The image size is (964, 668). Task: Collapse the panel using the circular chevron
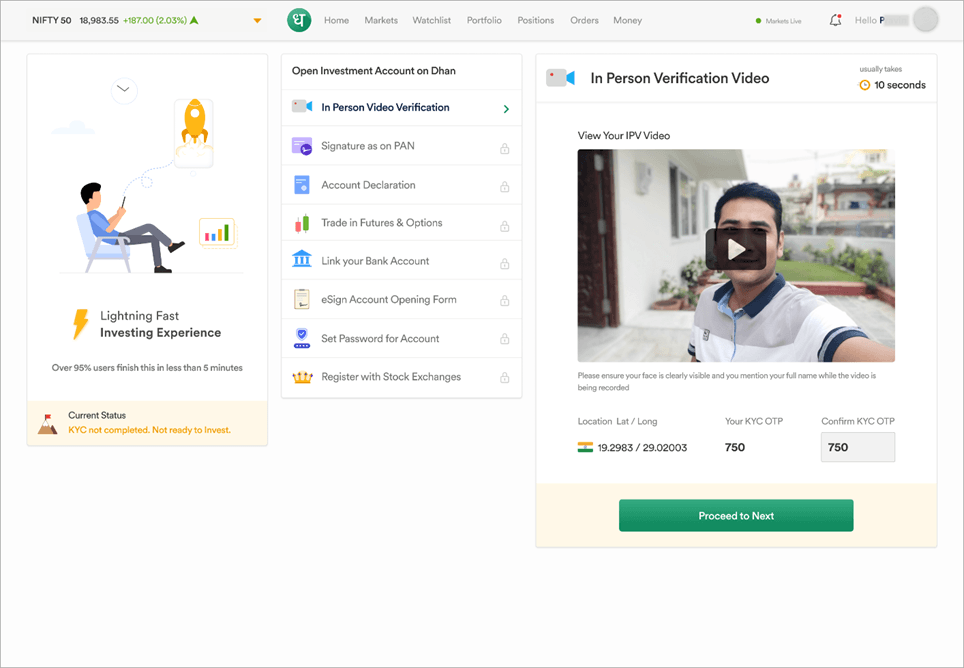(x=124, y=89)
